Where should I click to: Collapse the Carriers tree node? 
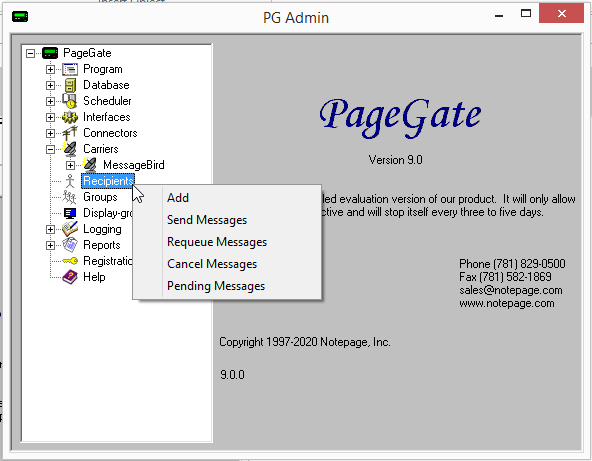50,149
